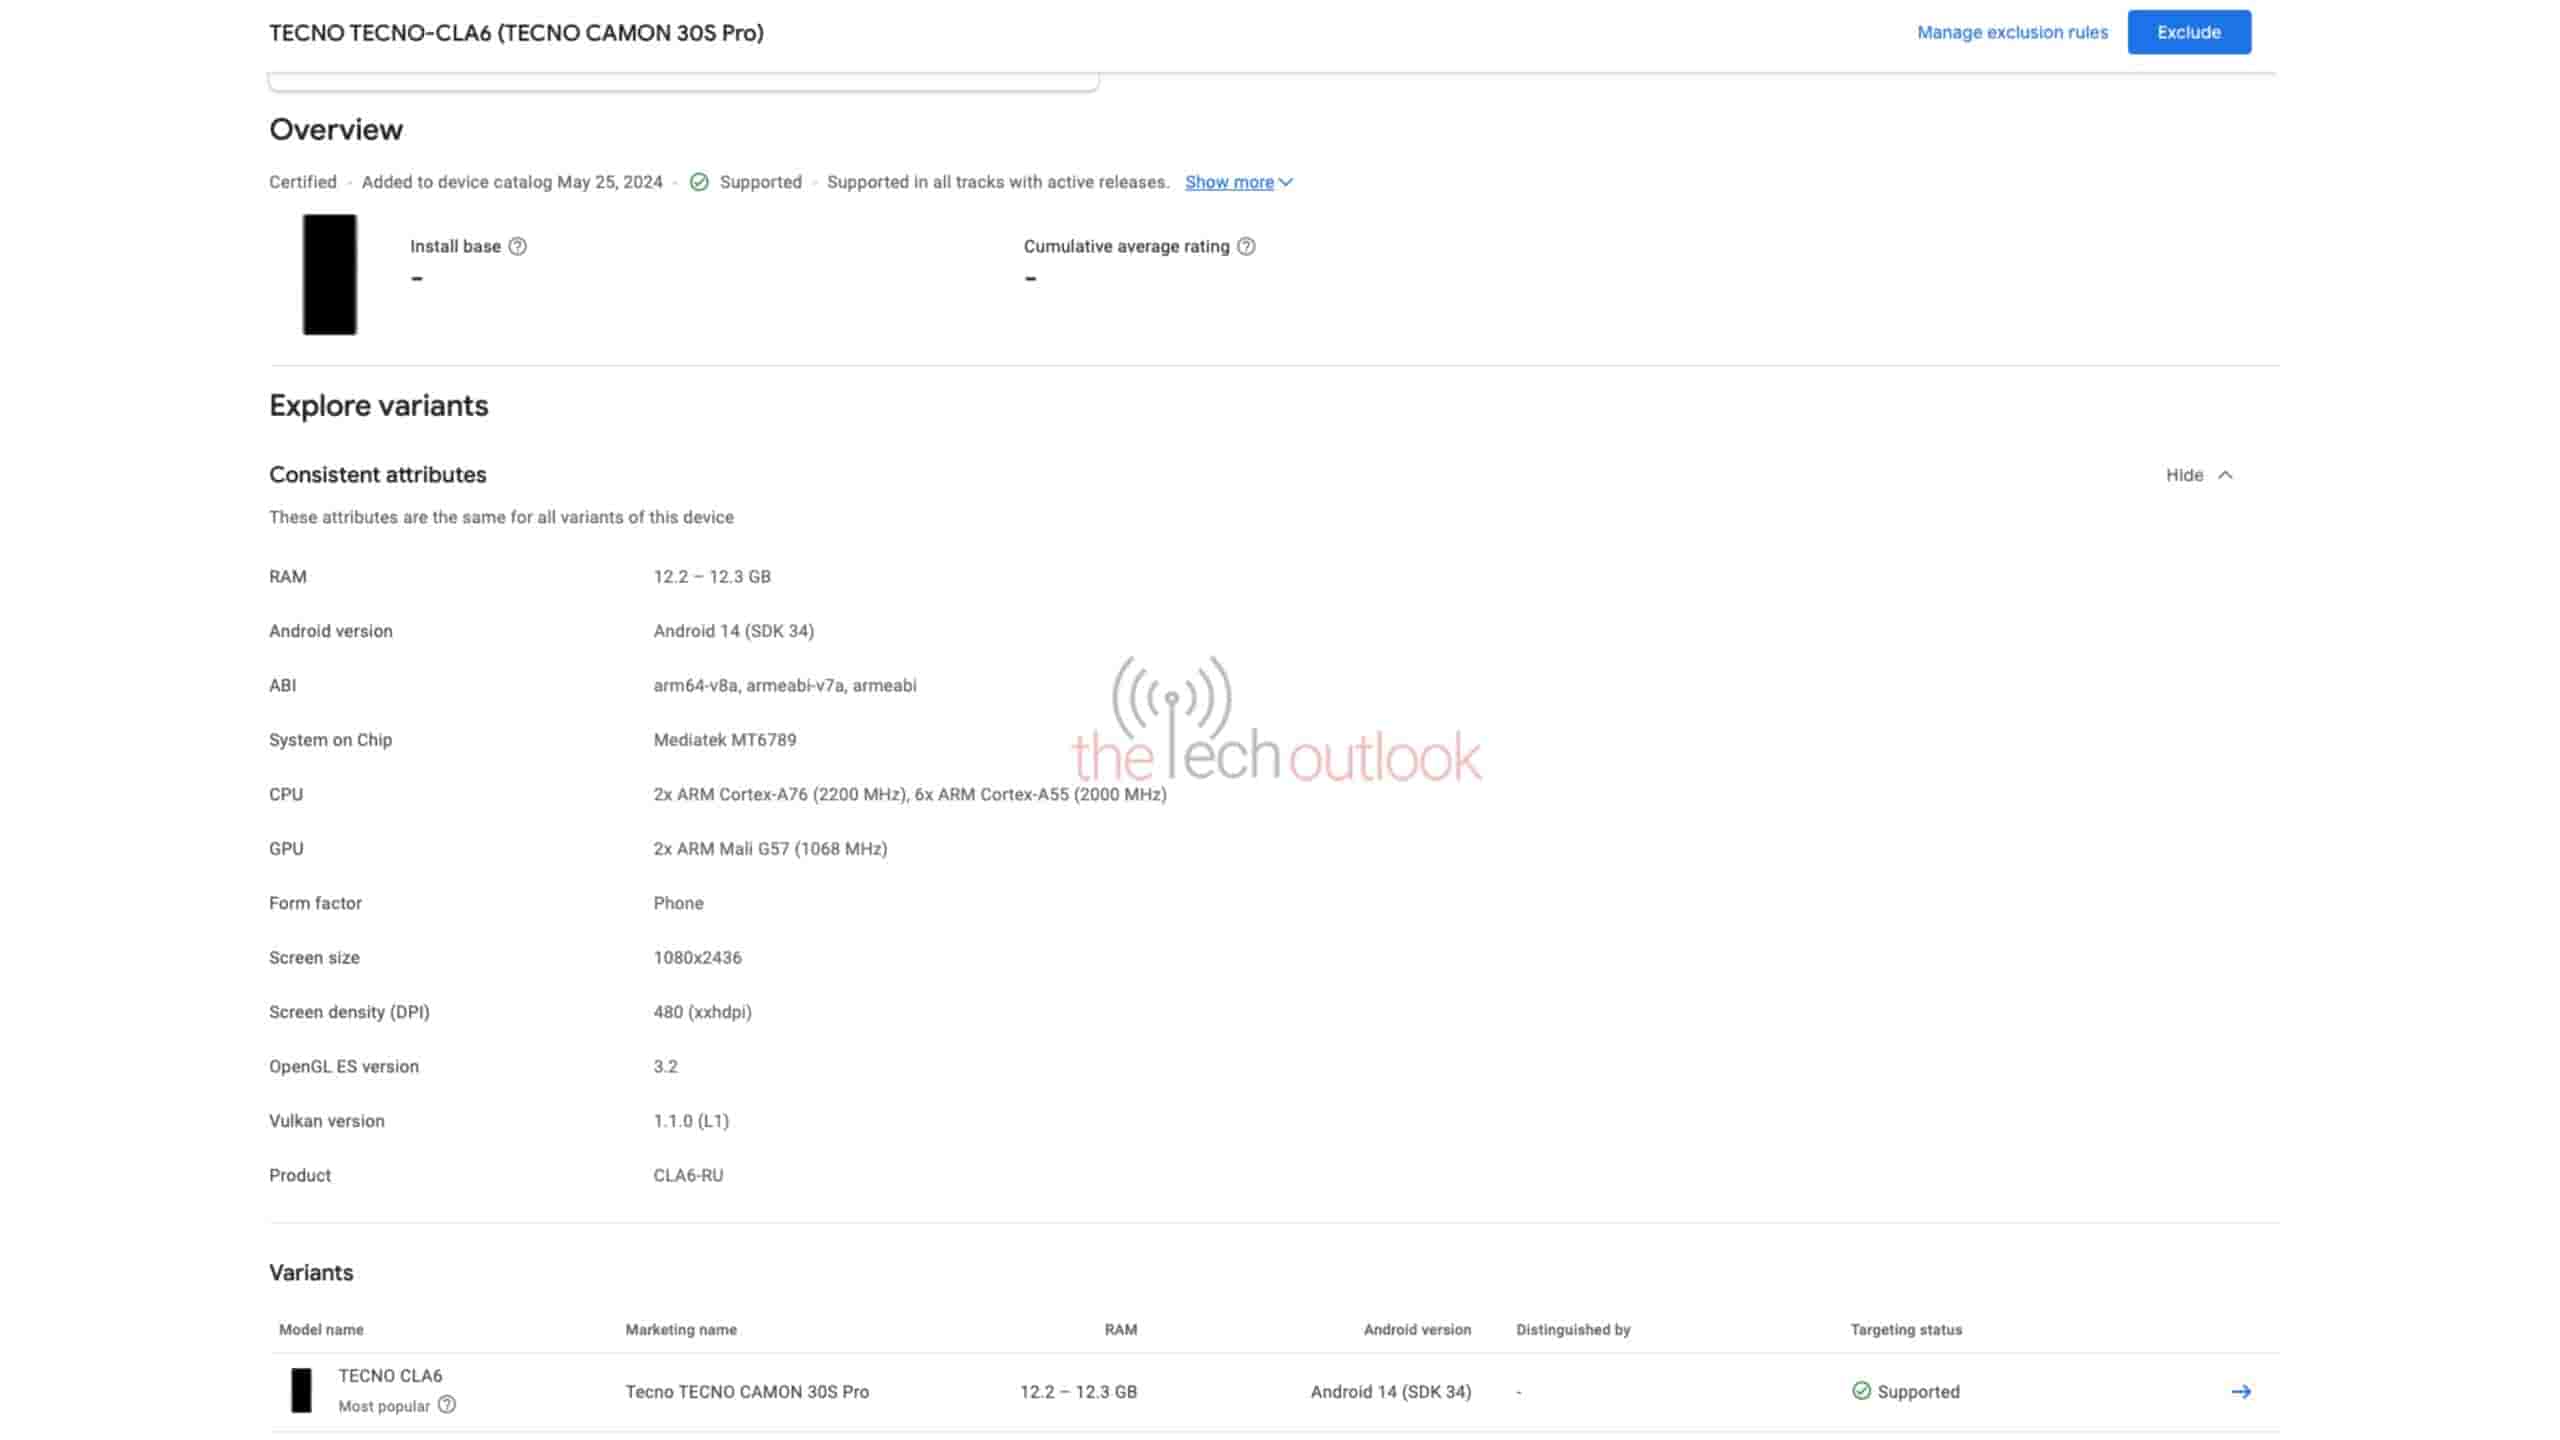Click the chevron next to Hide

2225,475
